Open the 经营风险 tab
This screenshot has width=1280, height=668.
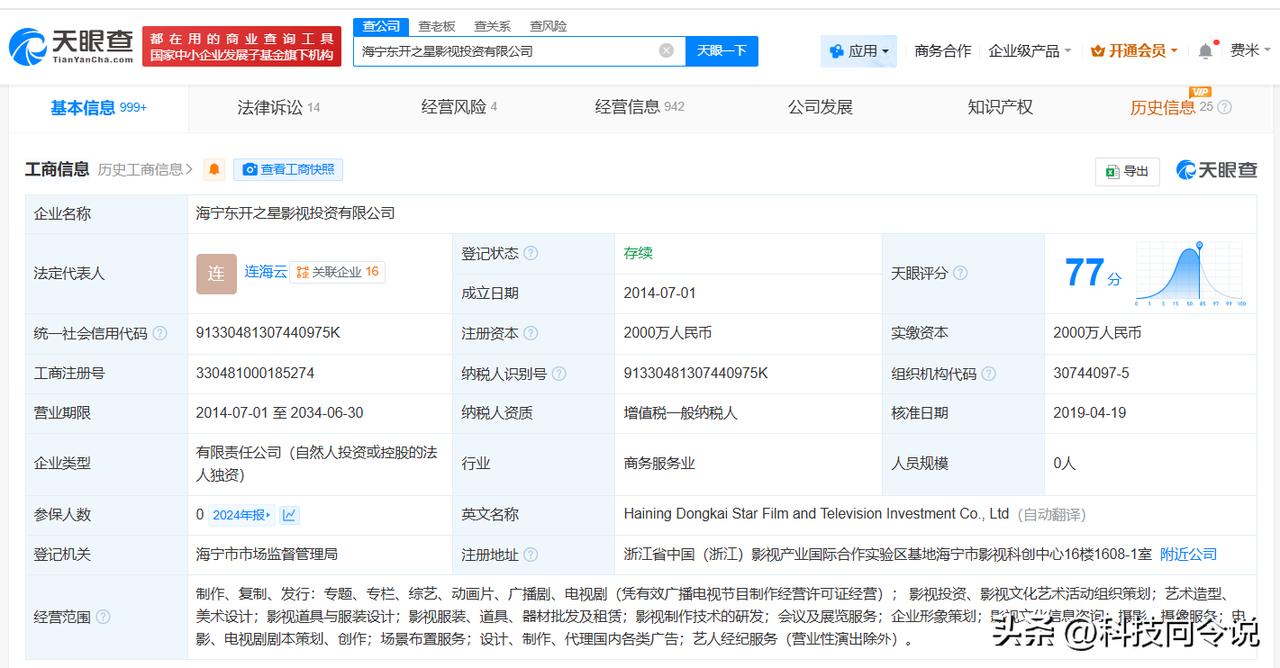pos(459,107)
